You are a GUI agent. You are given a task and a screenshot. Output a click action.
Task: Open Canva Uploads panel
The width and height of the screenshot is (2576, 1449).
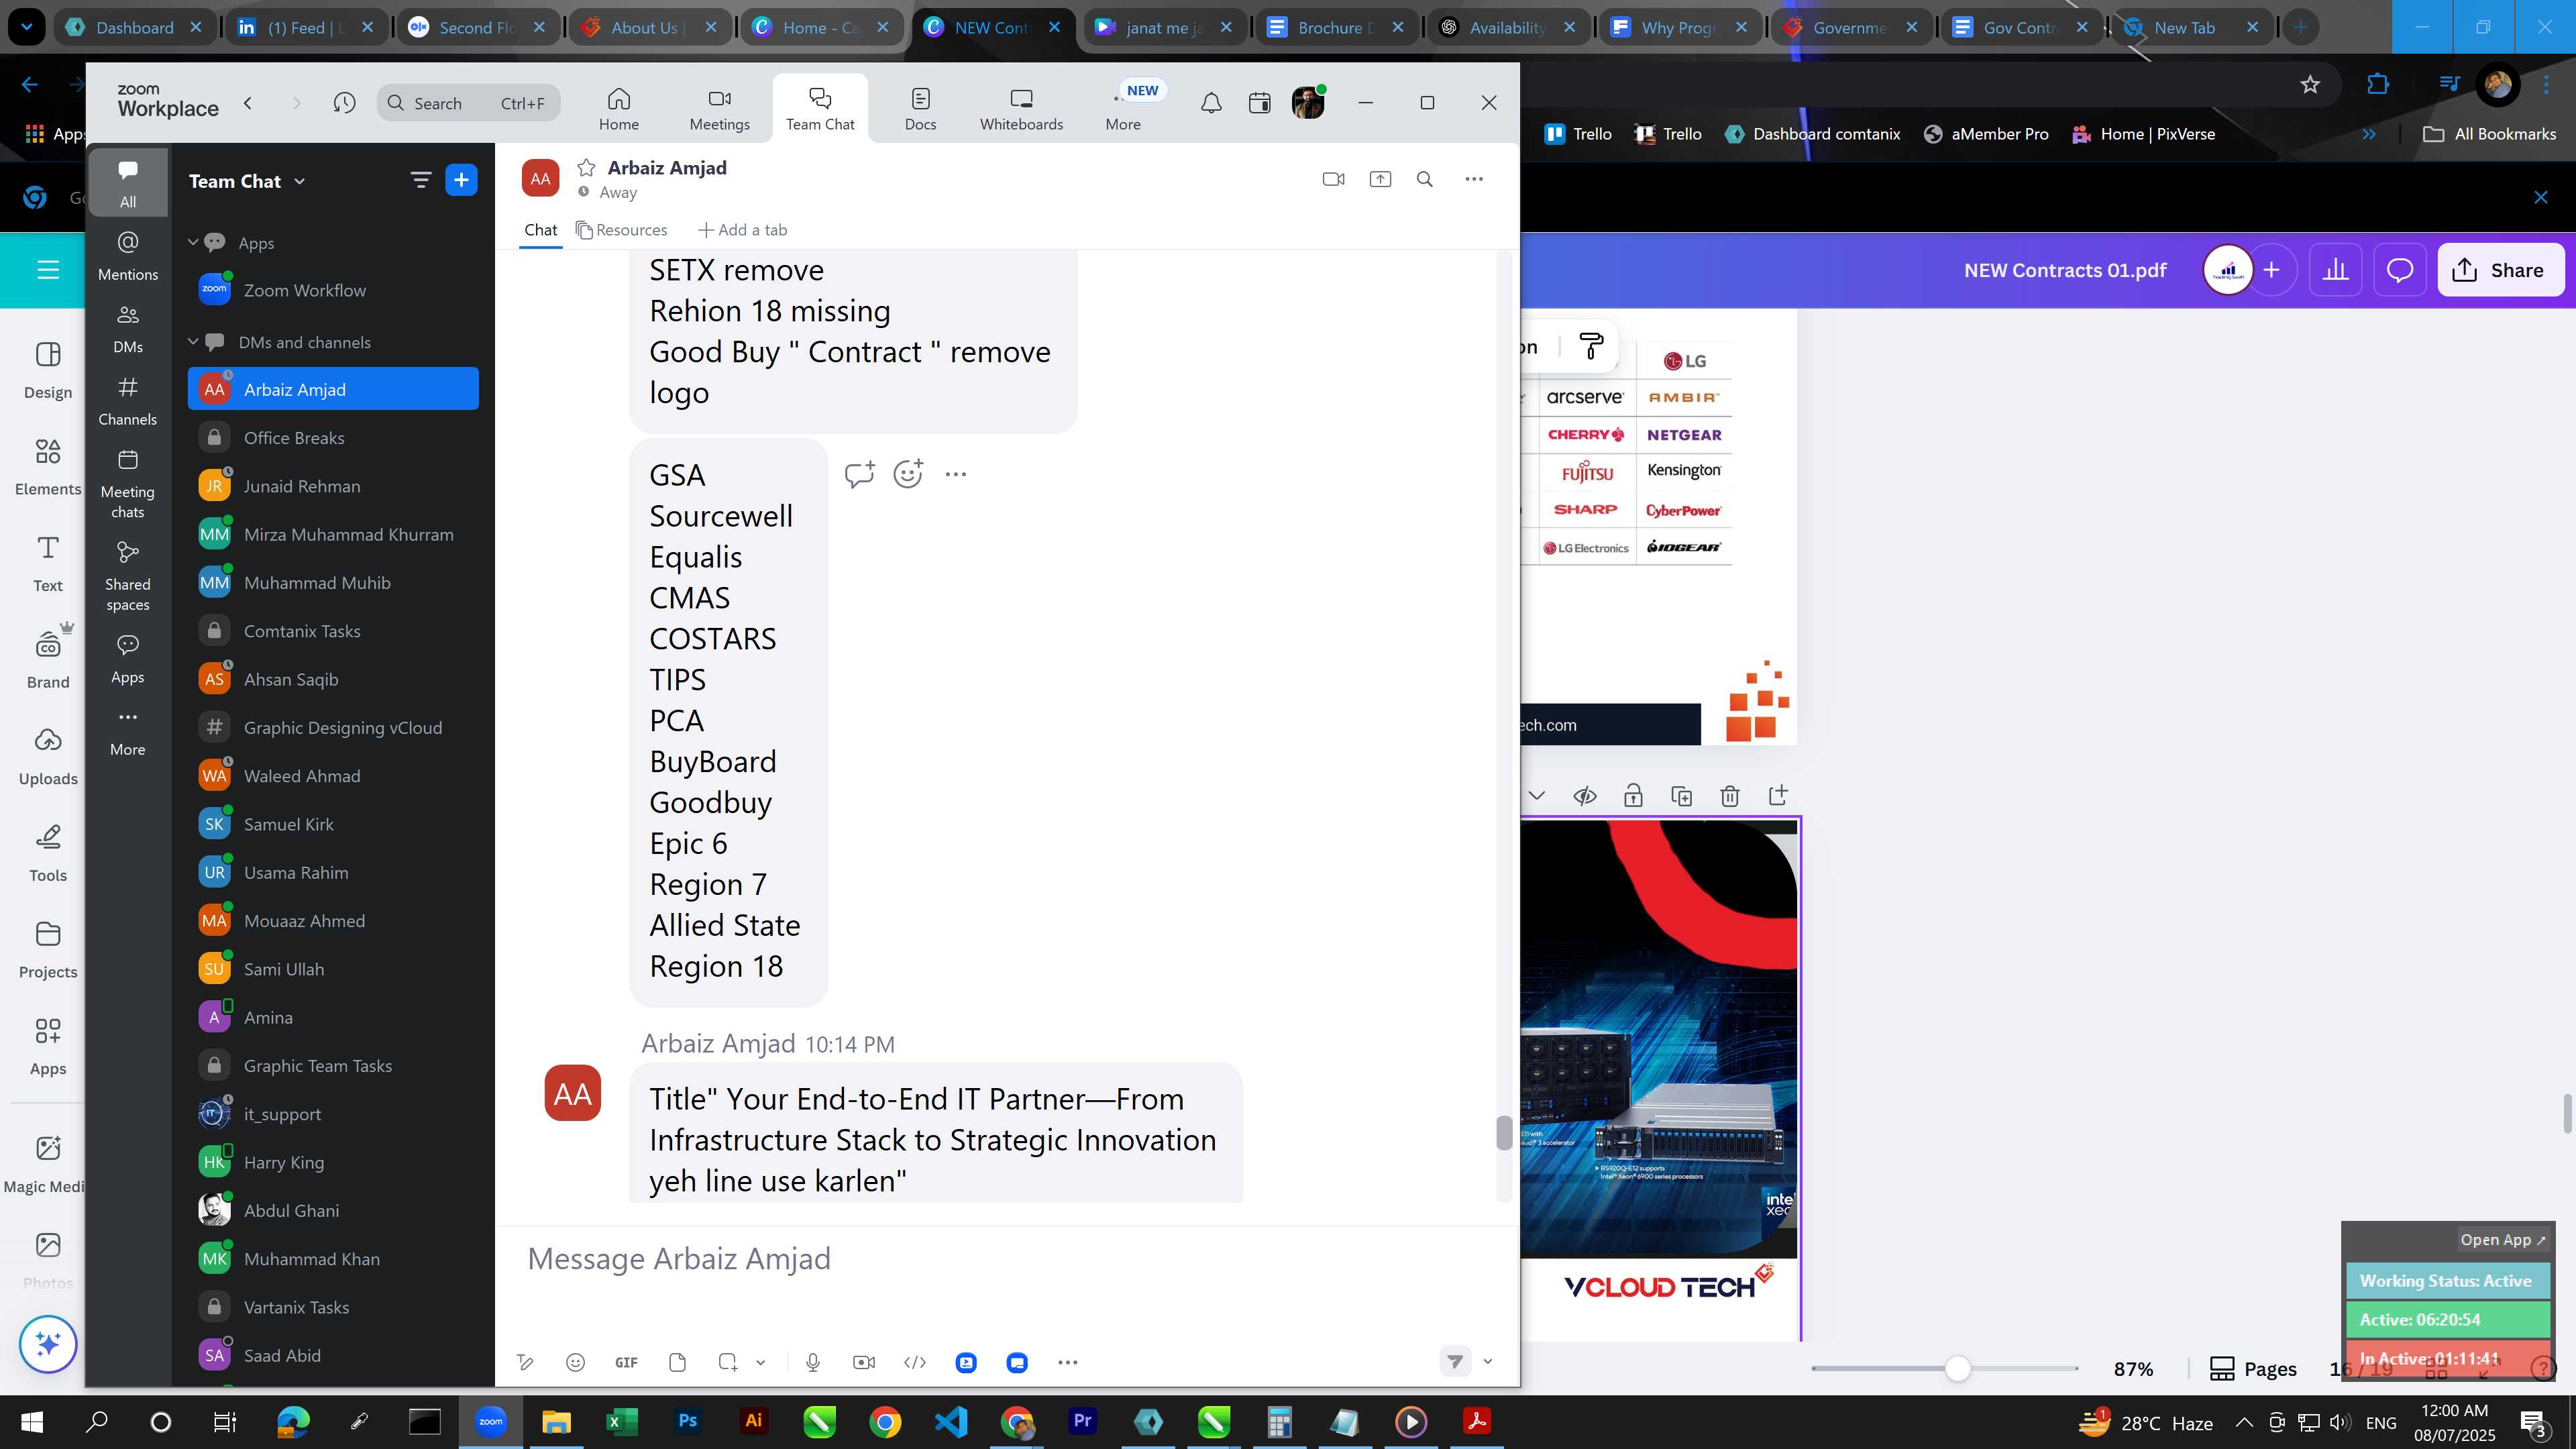coord(48,757)
